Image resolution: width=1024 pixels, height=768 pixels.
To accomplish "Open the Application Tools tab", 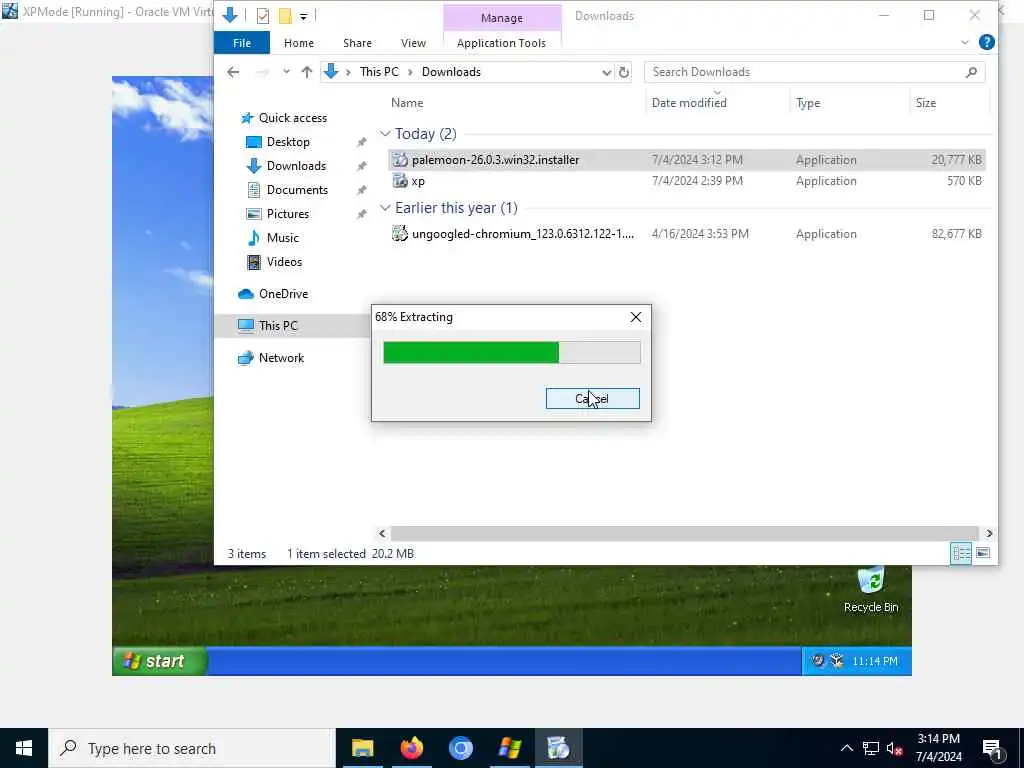I will point(501,43).
